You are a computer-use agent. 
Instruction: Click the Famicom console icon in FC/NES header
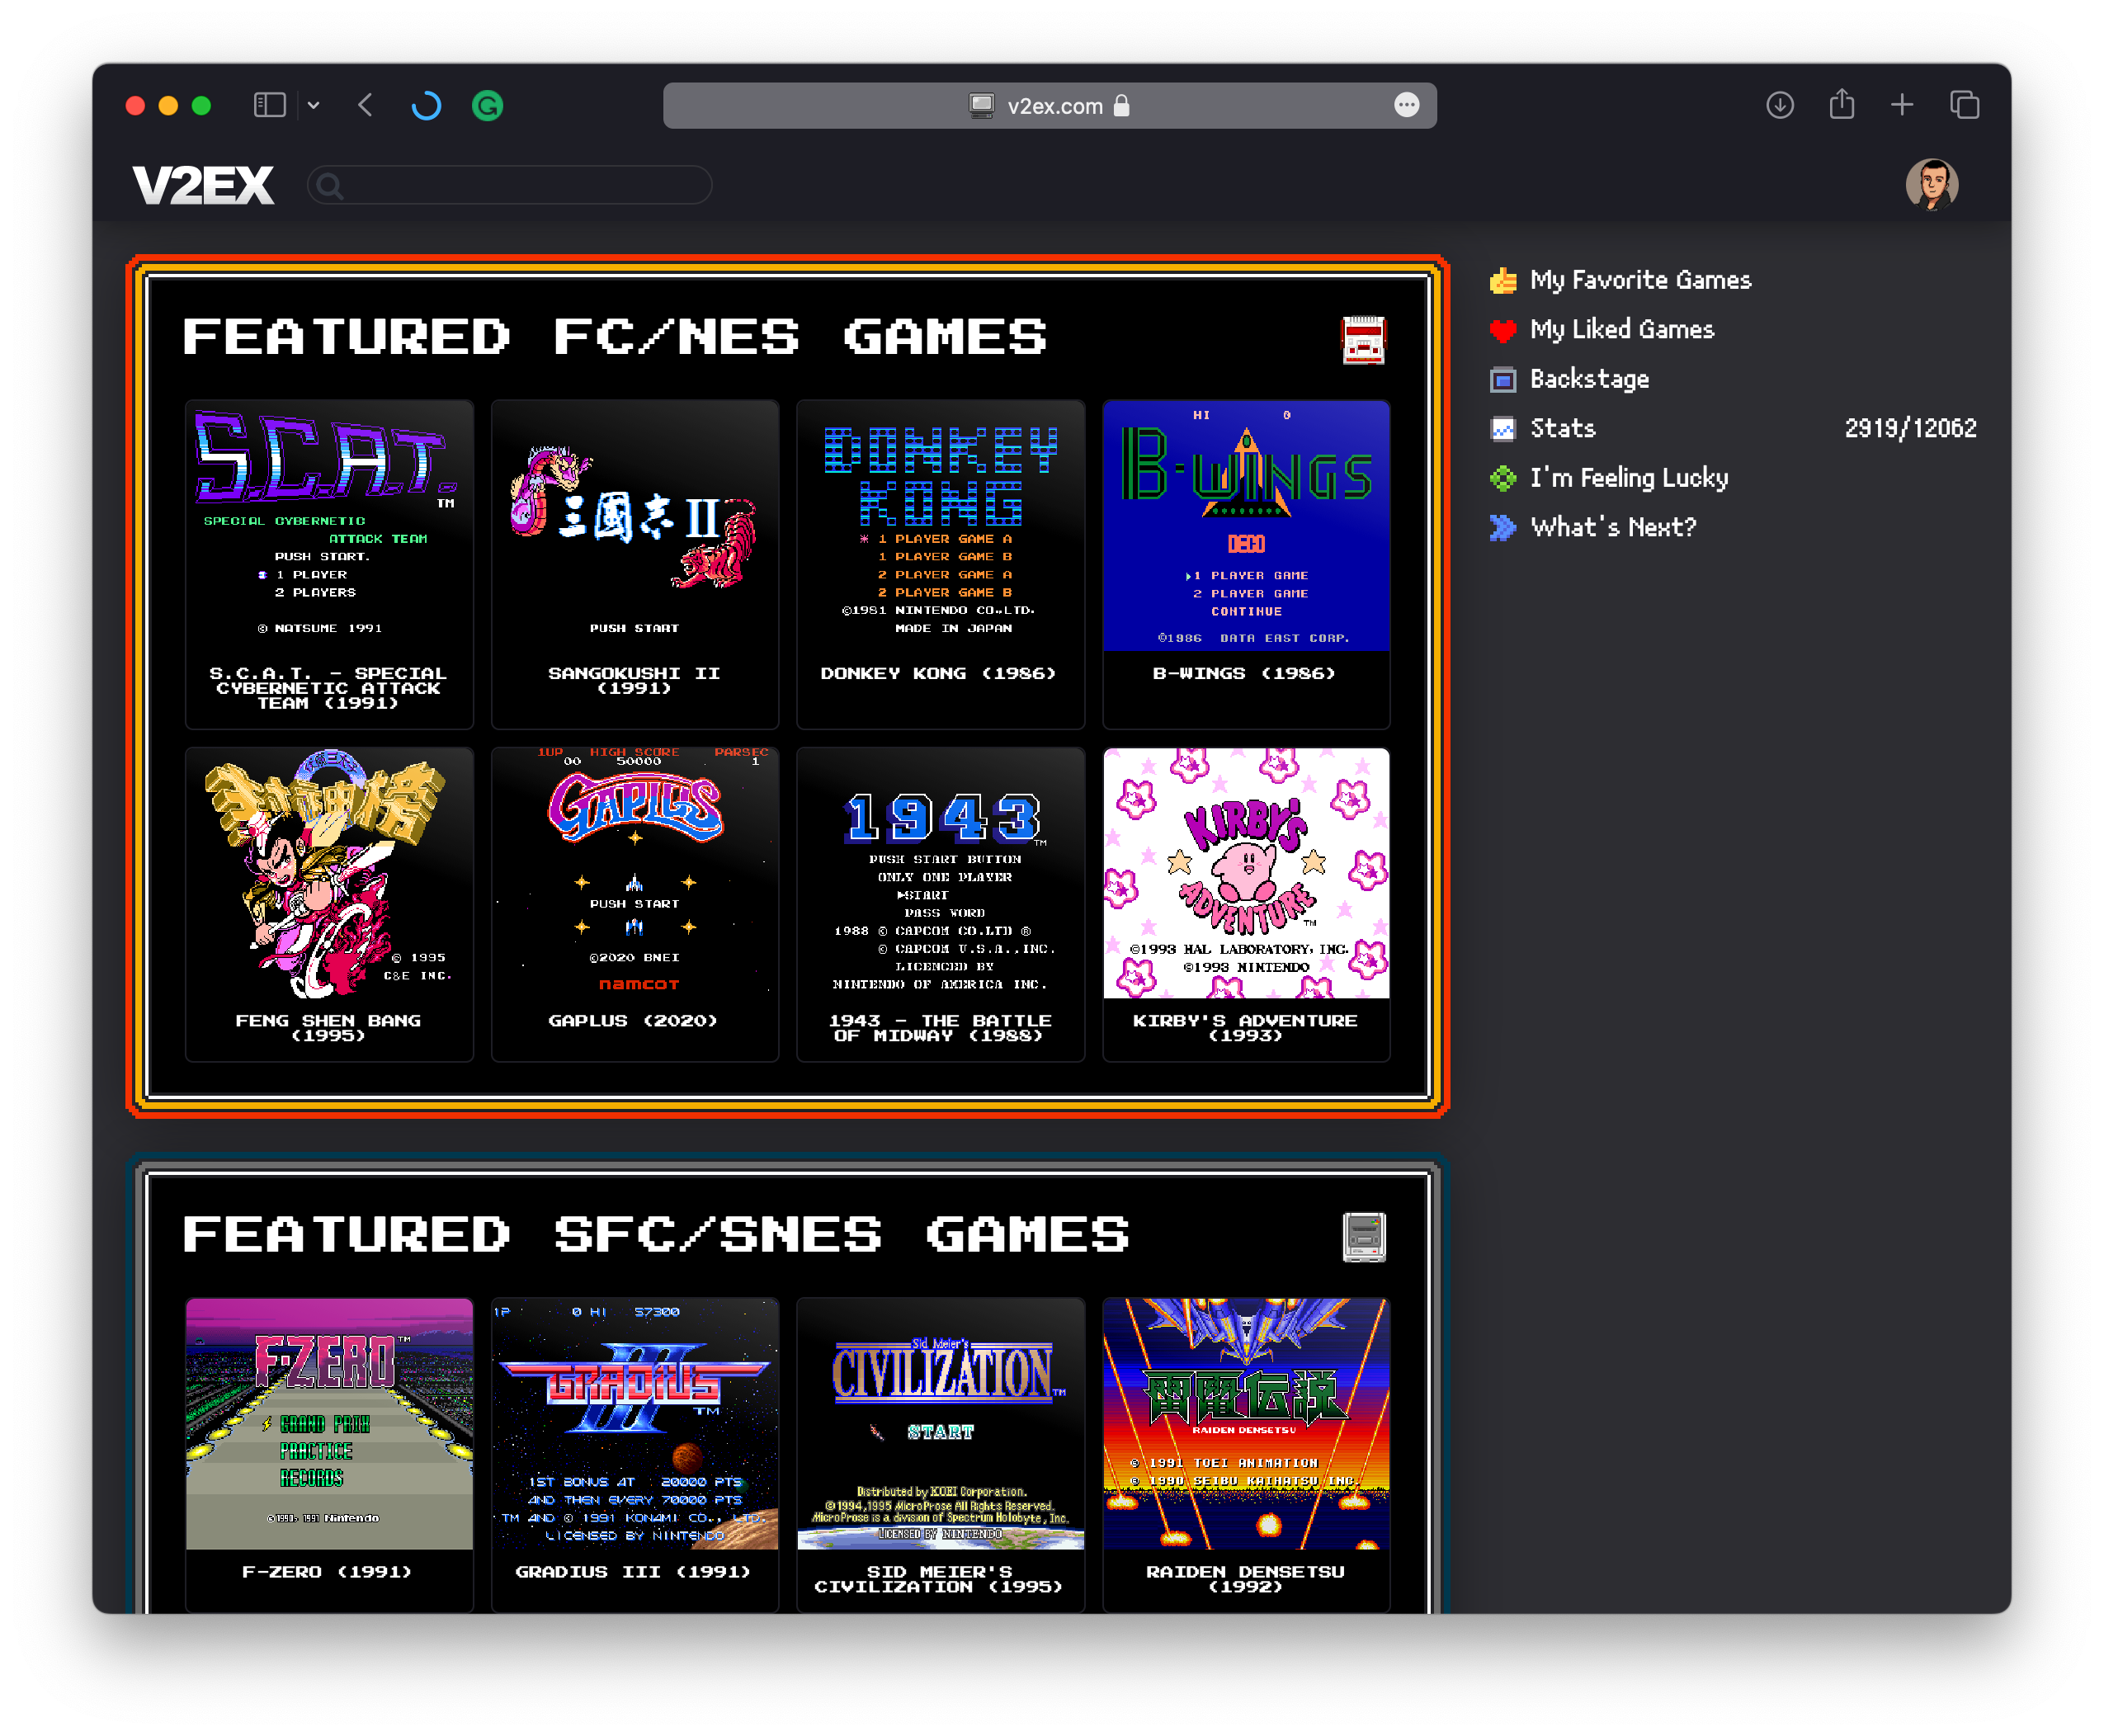(x=1365, y=340)
